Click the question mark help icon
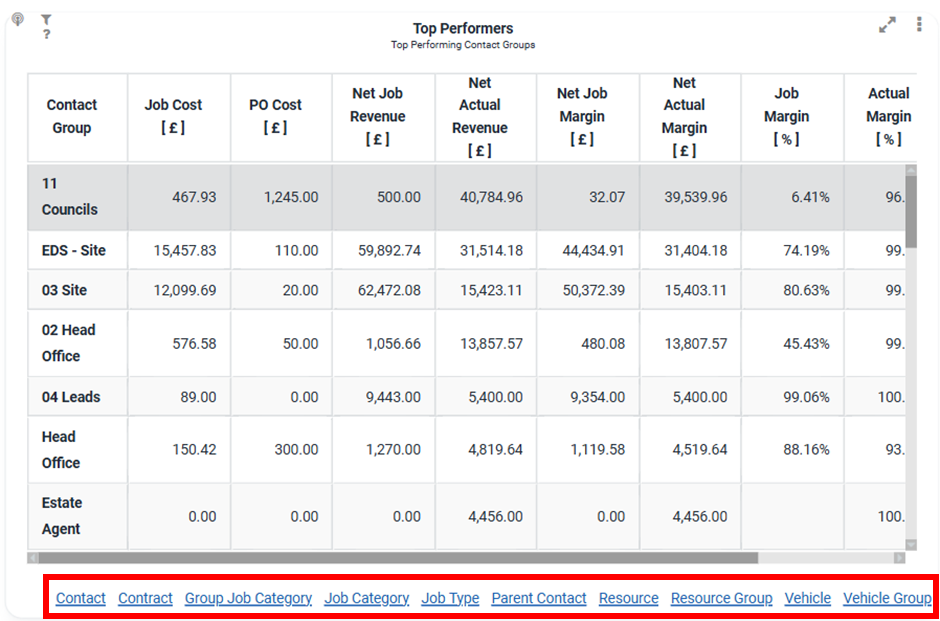The height and width of the screenshot is (621, 940). pyautogui.click(x=46, y=35)
